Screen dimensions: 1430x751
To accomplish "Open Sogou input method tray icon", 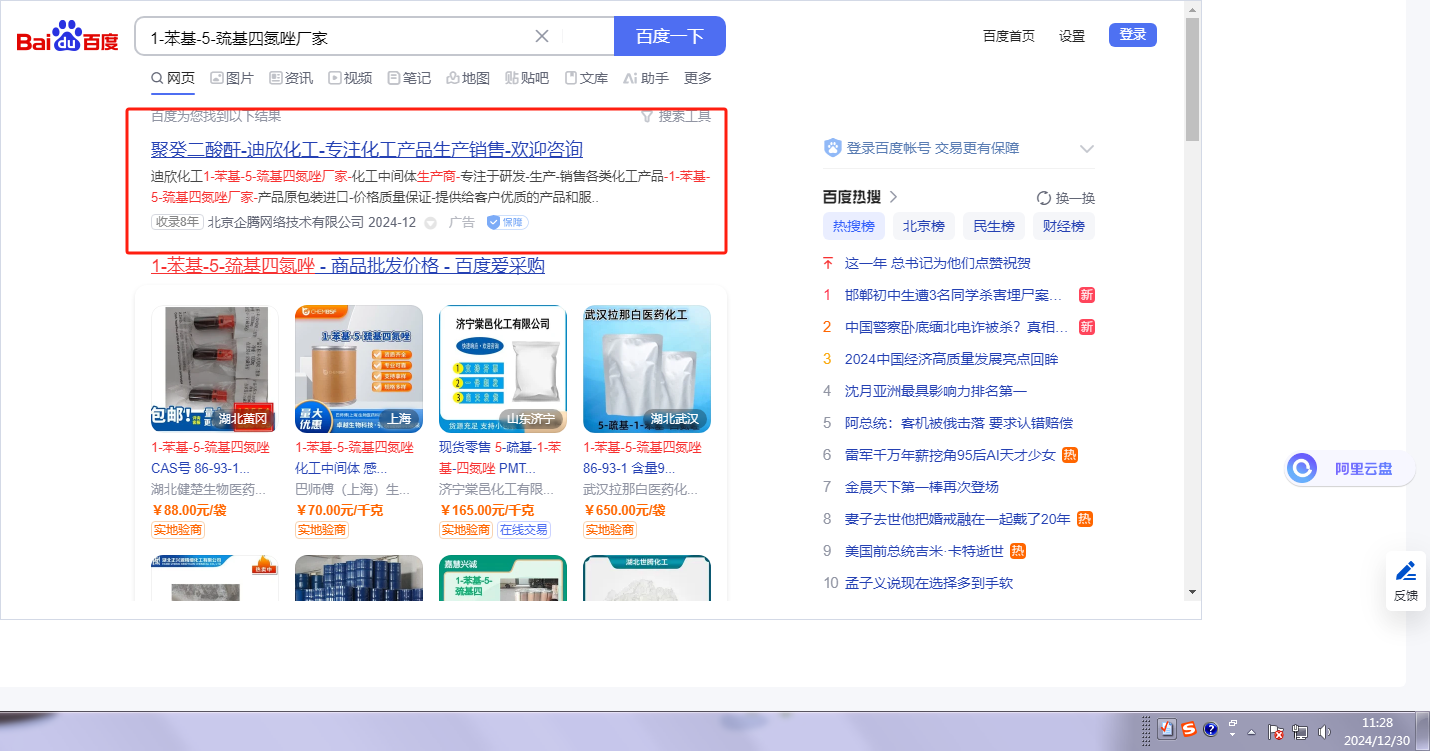I will tap(1188, 730).
